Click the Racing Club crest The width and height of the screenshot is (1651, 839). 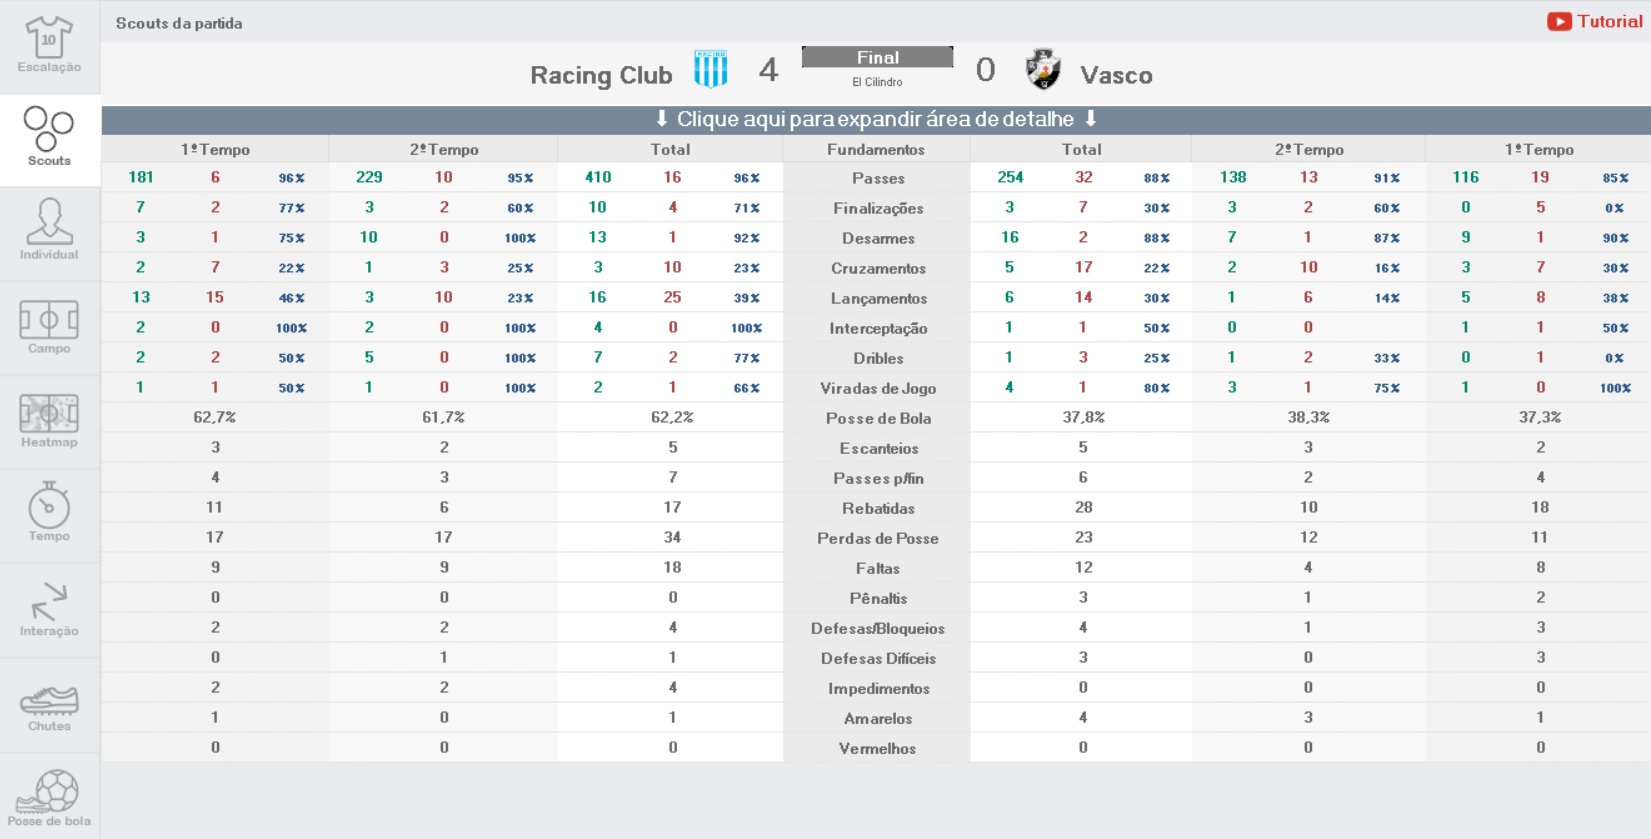click(x=711, y=70)
